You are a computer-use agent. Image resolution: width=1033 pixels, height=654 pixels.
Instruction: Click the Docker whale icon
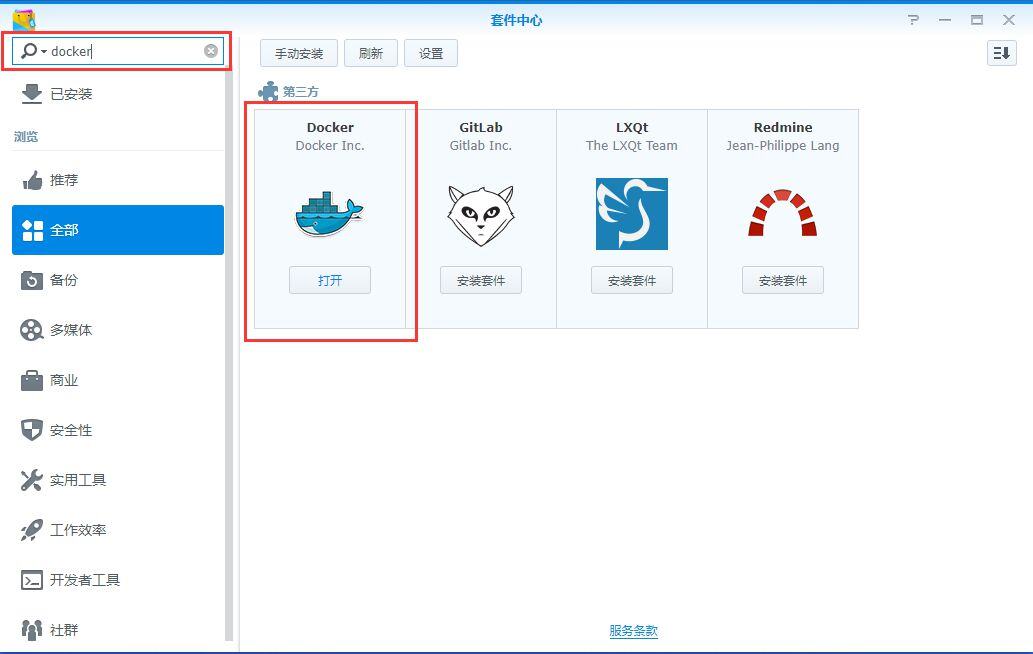[329, 214]
